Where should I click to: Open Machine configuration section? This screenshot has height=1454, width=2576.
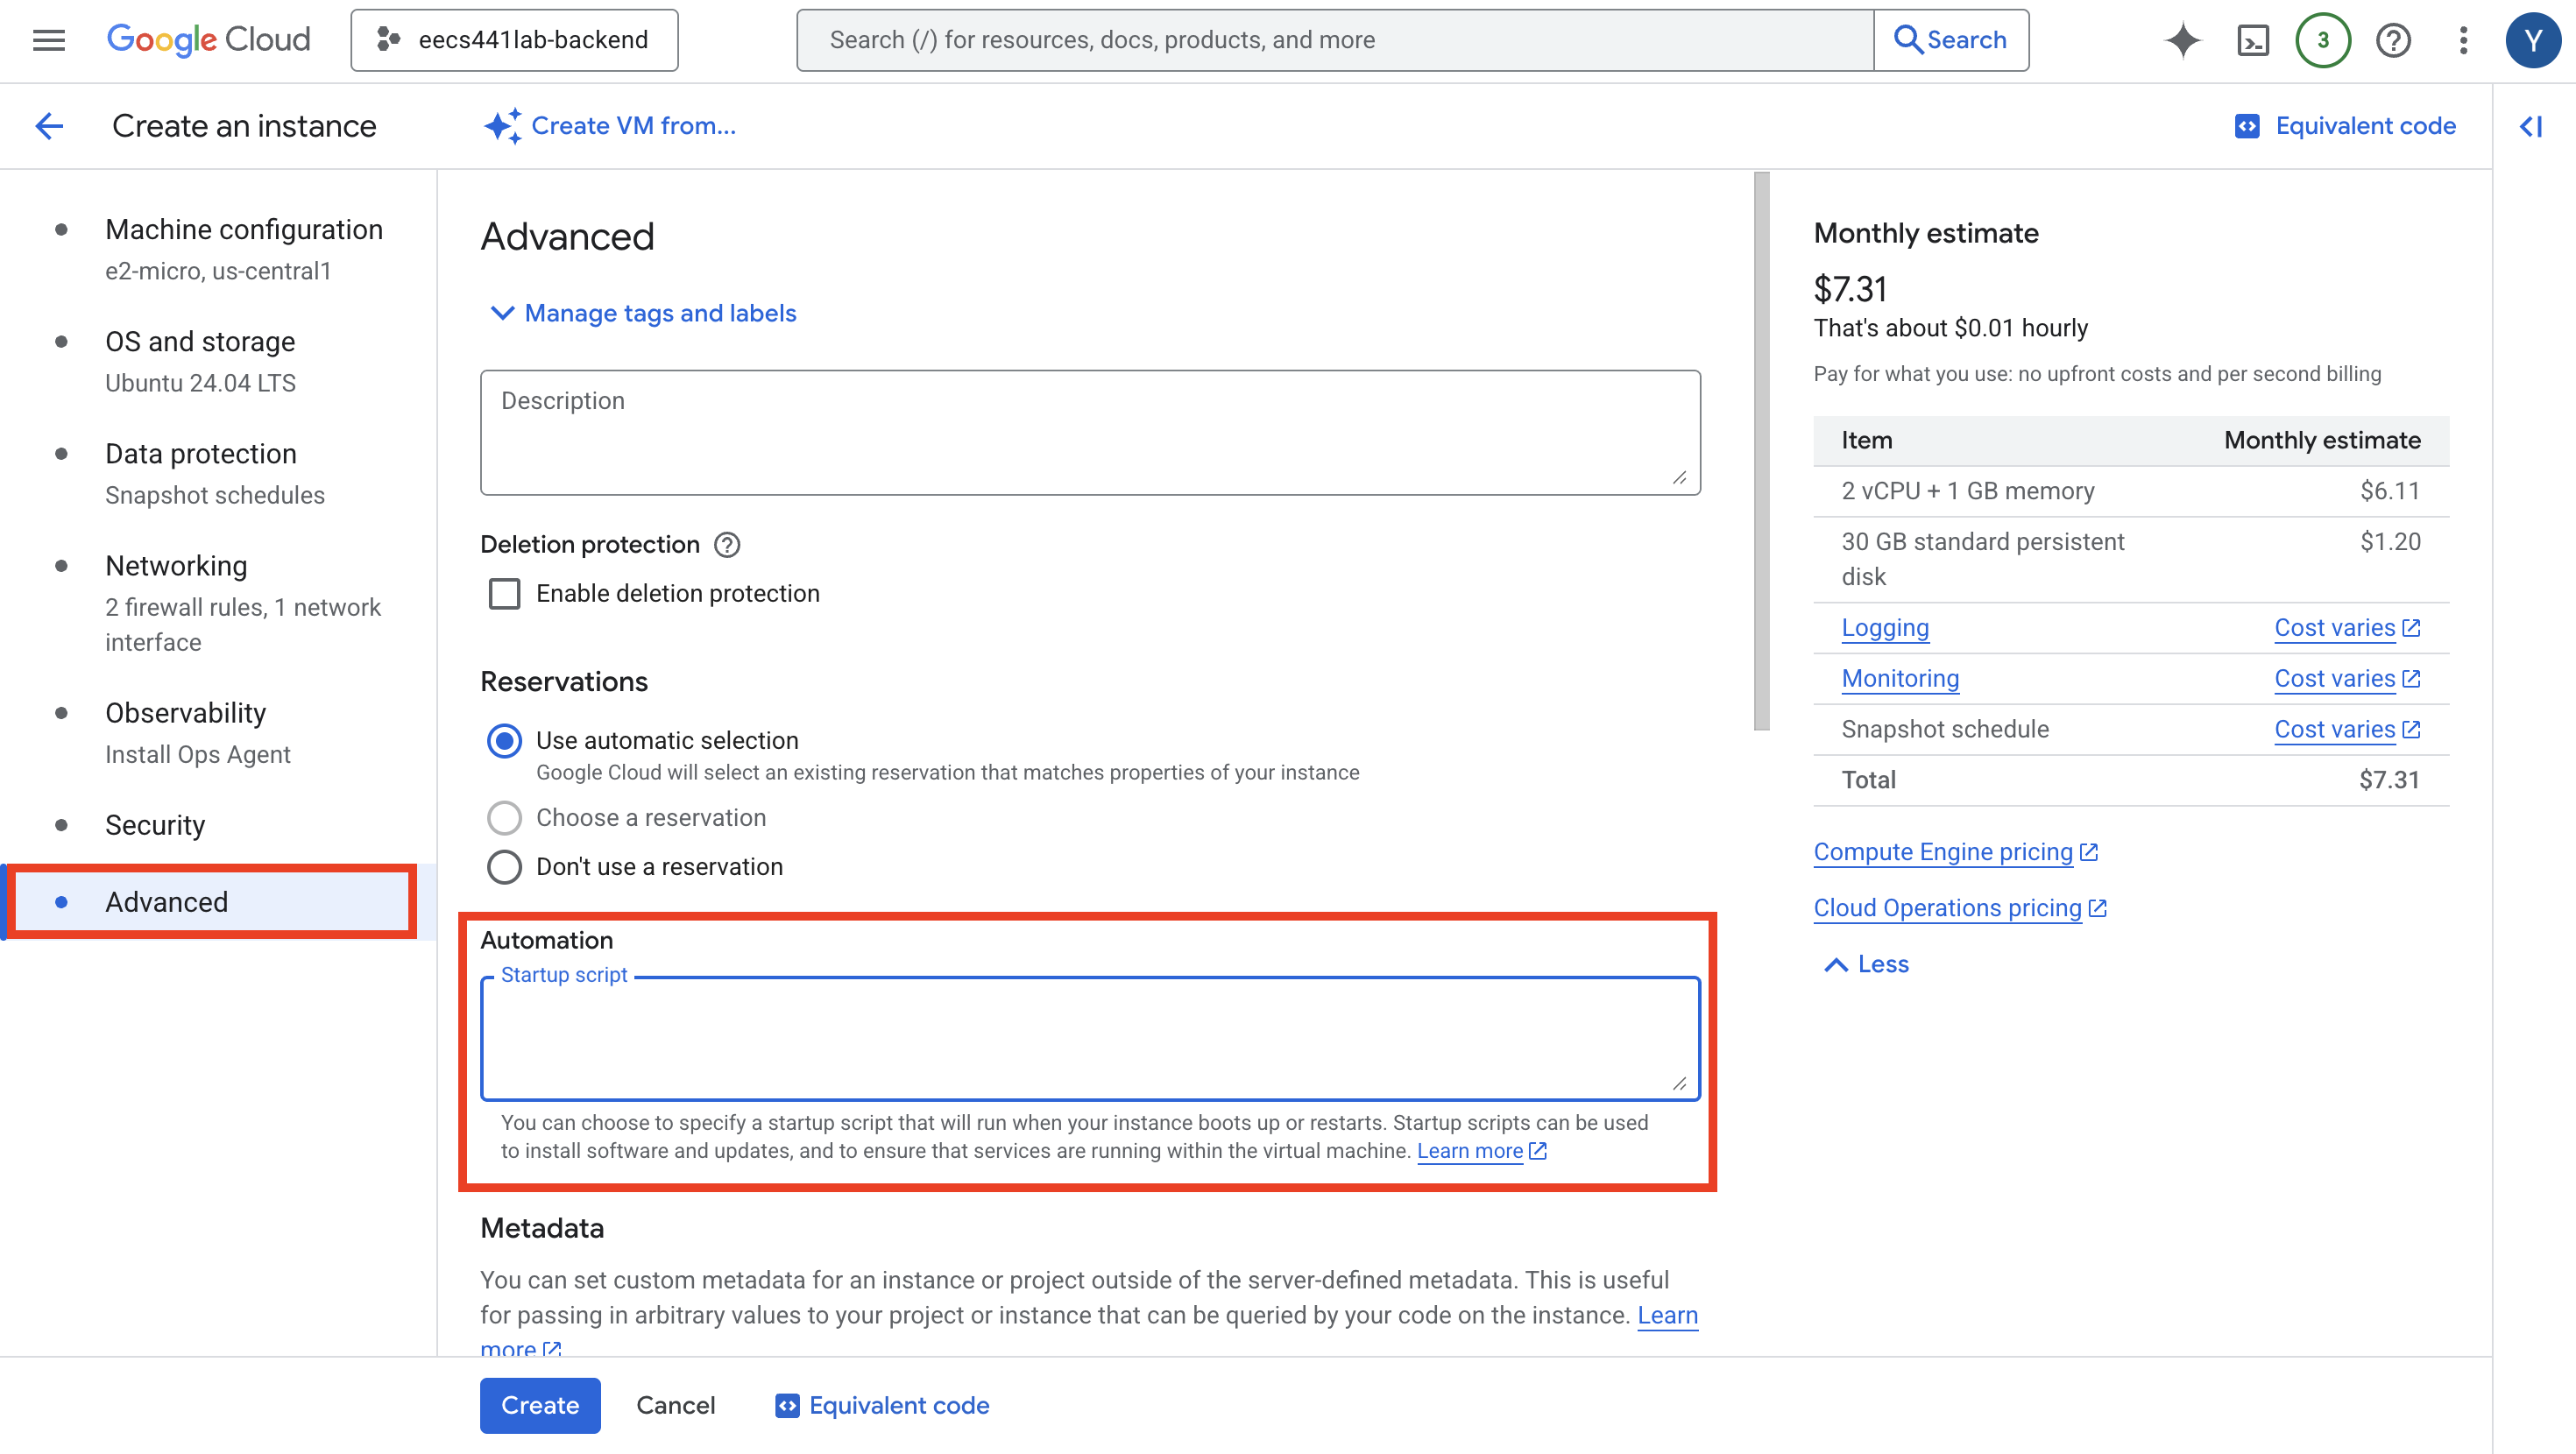[244, 249]
